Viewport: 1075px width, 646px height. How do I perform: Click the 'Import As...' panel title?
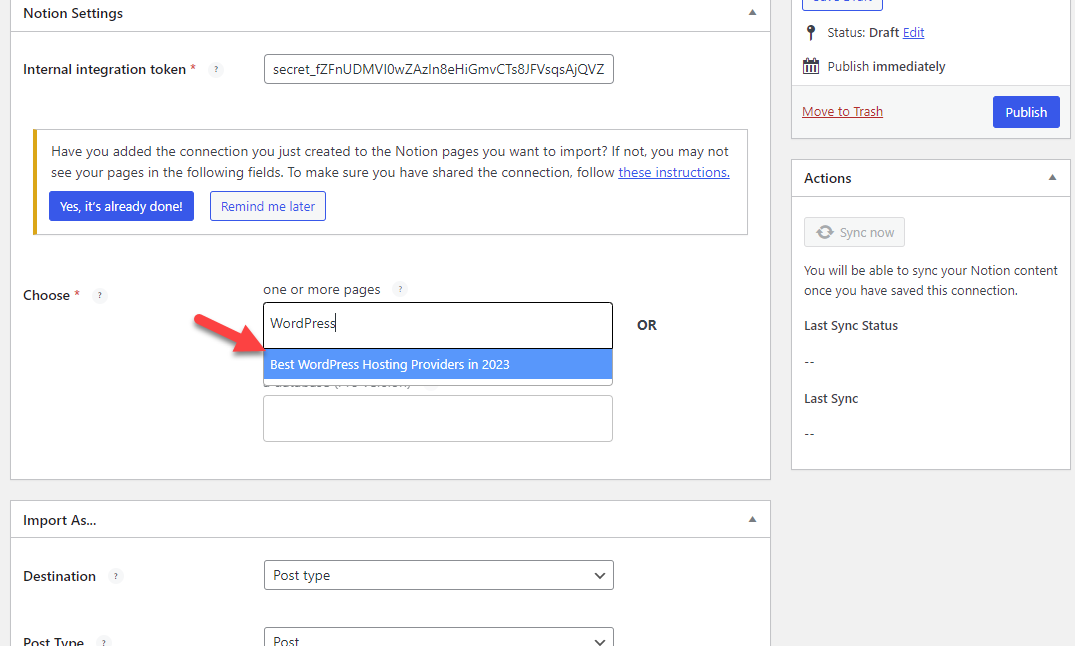pos(60,520)
